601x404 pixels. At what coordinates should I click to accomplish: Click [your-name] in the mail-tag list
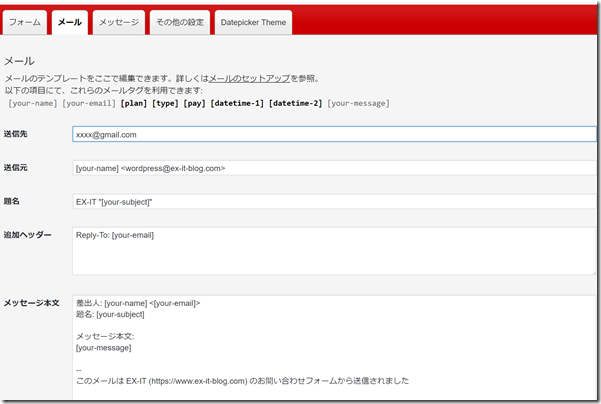coord(33,103)
